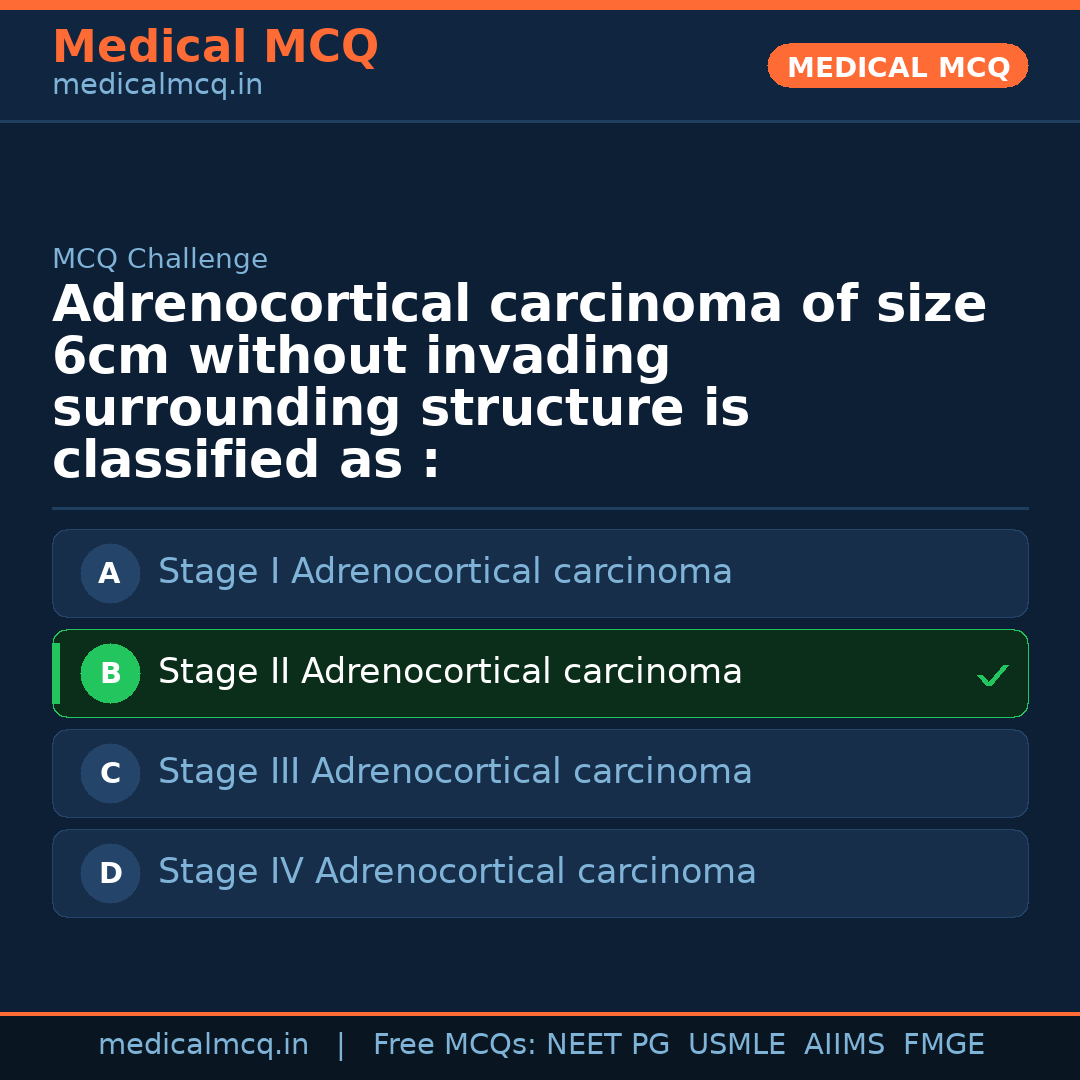Click the FMGE text in the footer

(944, 1045)
